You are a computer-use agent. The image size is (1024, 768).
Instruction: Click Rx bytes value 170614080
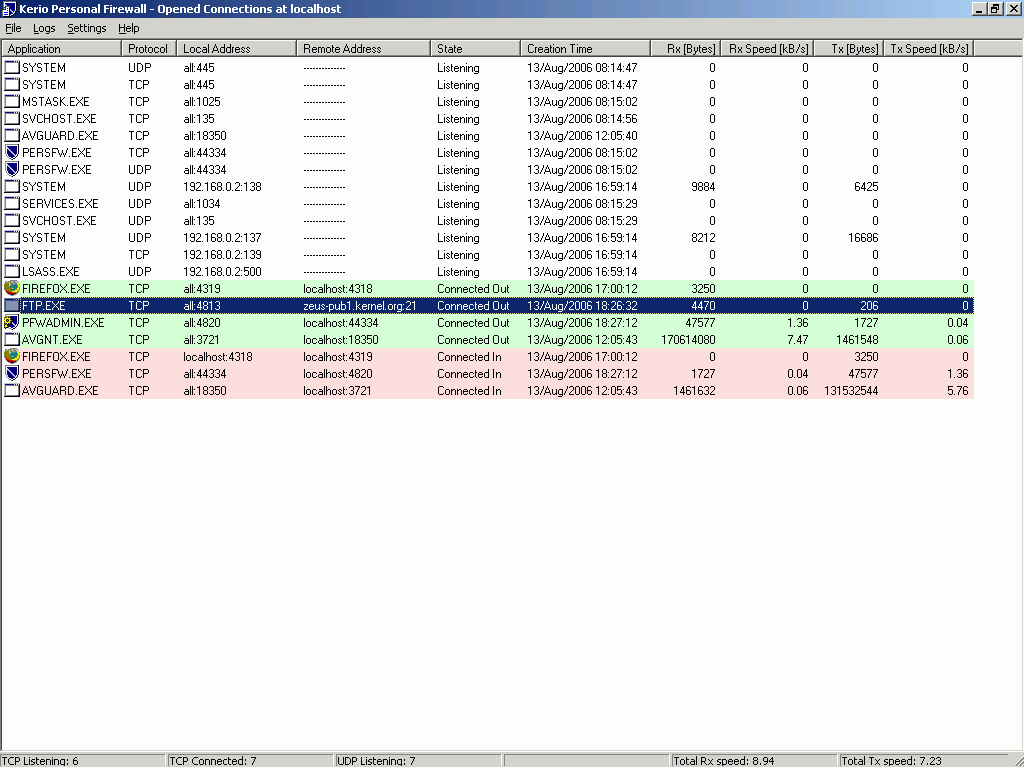[688, 340]
